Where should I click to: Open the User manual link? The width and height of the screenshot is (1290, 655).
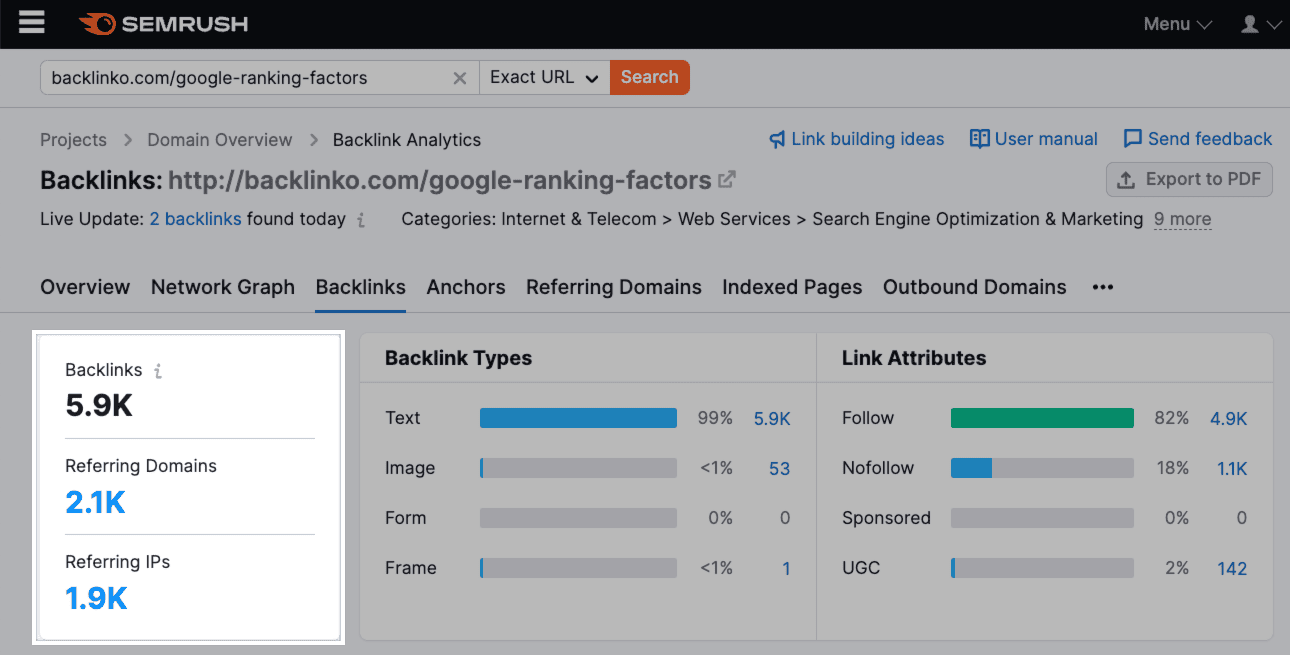tap(1034, 139)
